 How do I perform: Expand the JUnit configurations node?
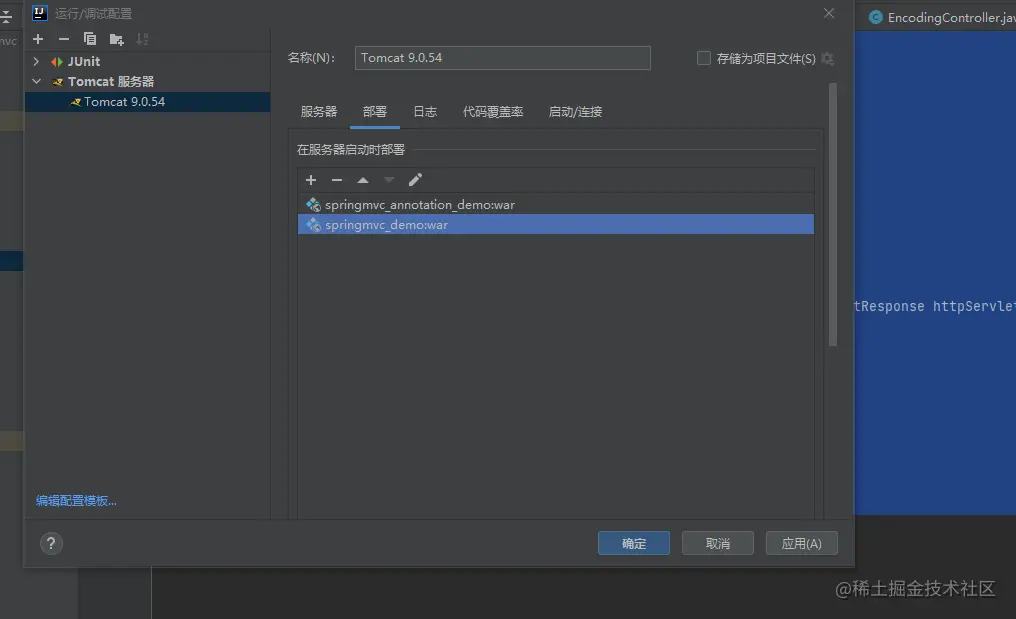(36, 62)
